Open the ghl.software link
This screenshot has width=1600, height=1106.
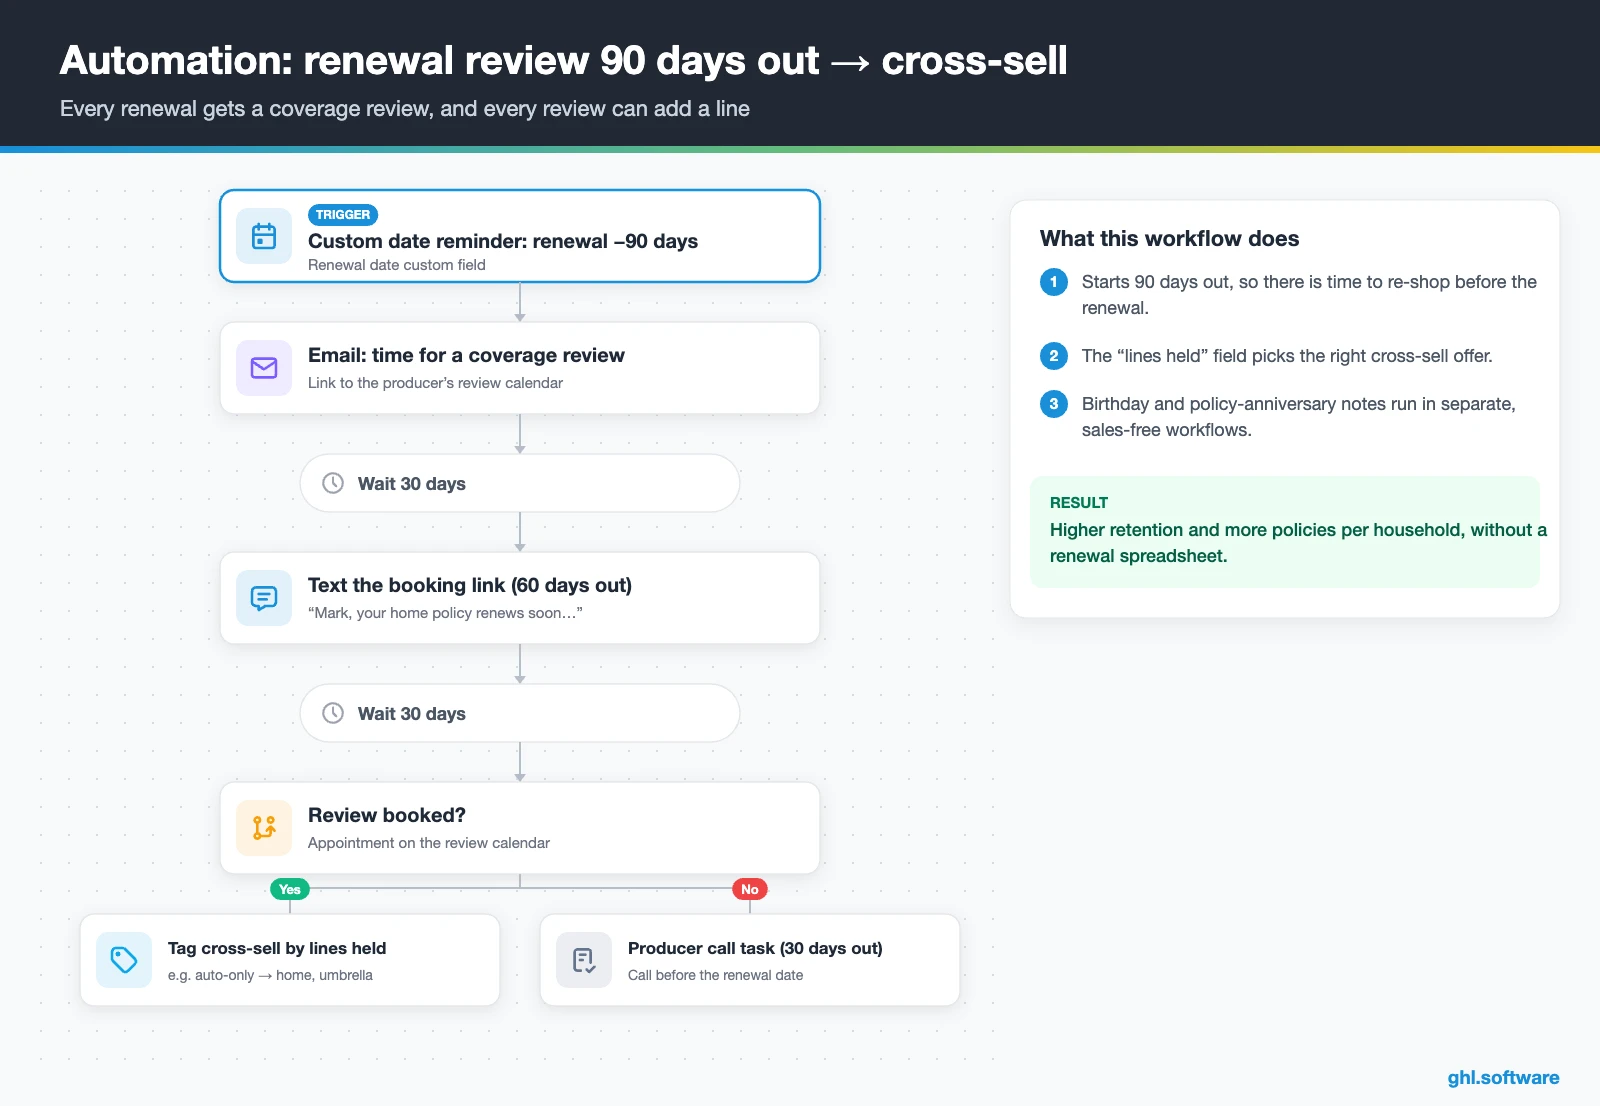pyautogui.click(x=1503, y=1077)
